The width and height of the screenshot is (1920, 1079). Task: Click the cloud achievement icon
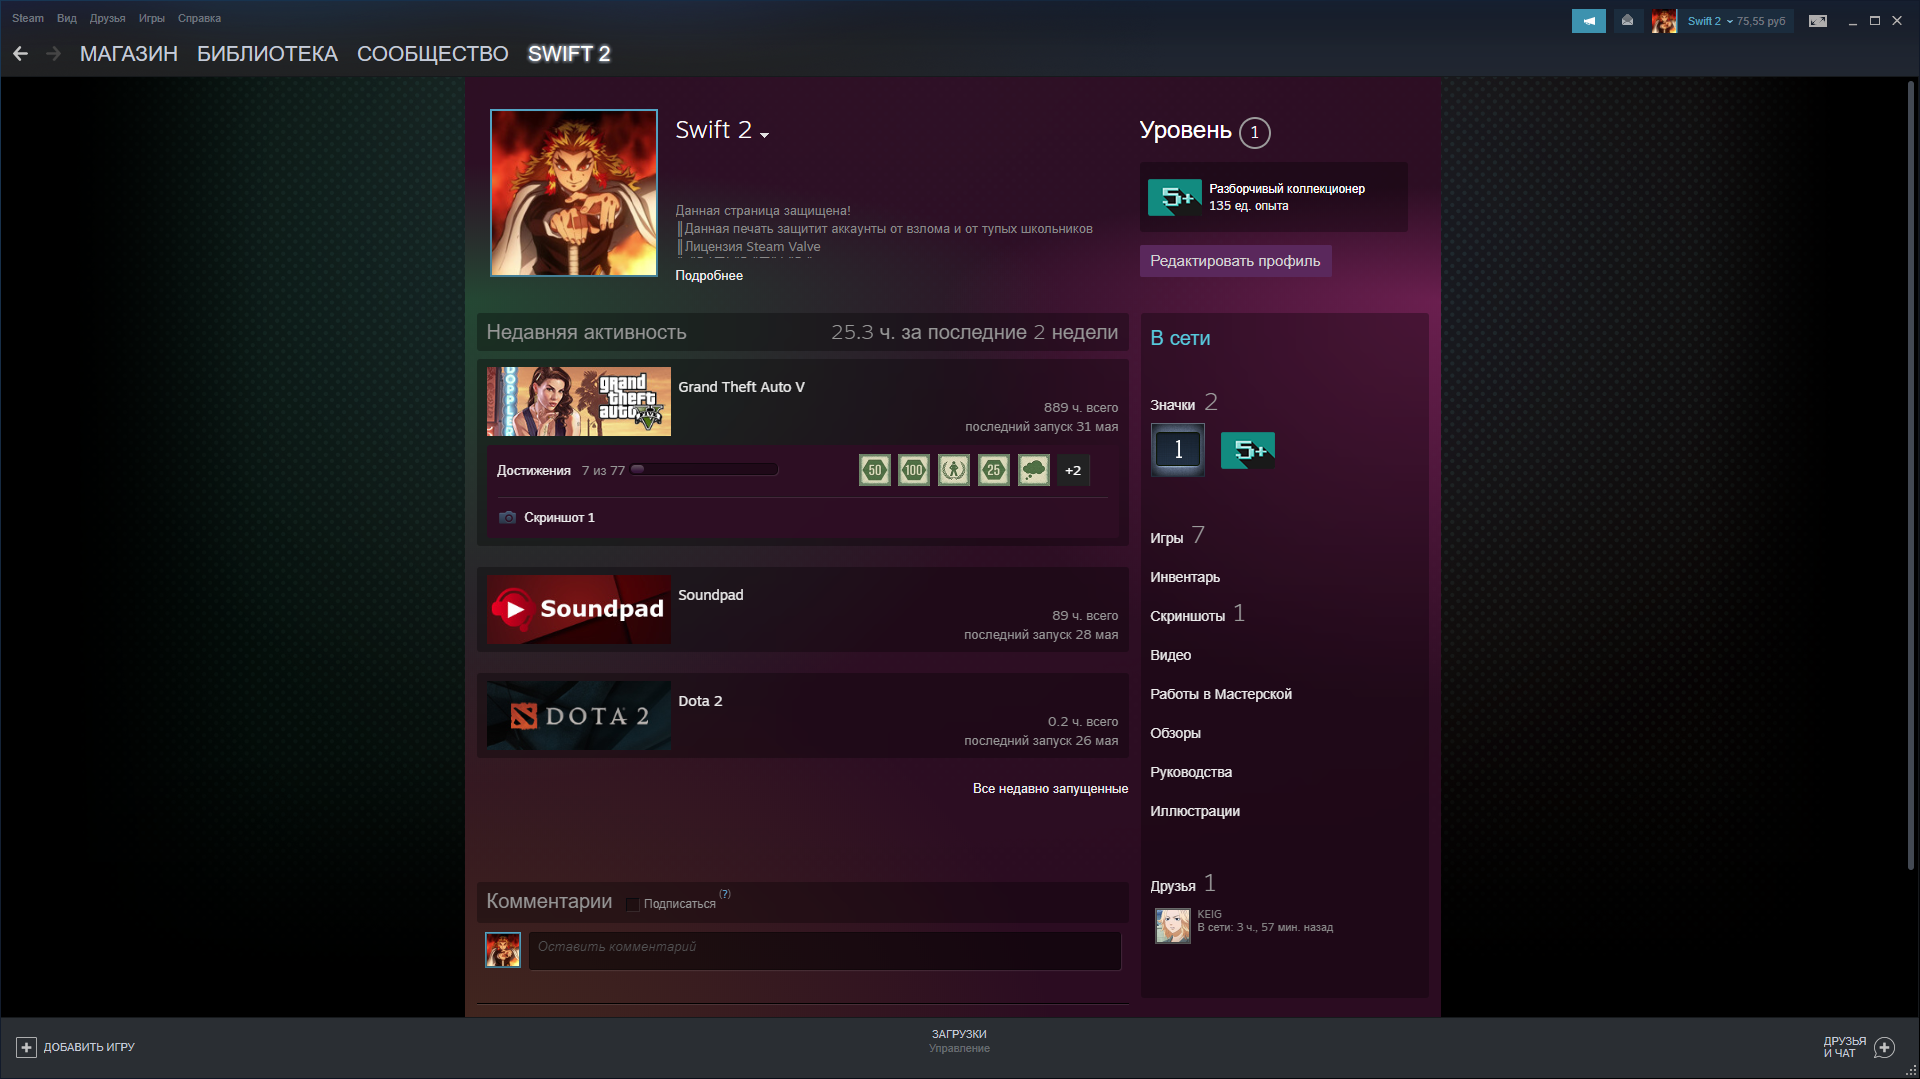1034,470
